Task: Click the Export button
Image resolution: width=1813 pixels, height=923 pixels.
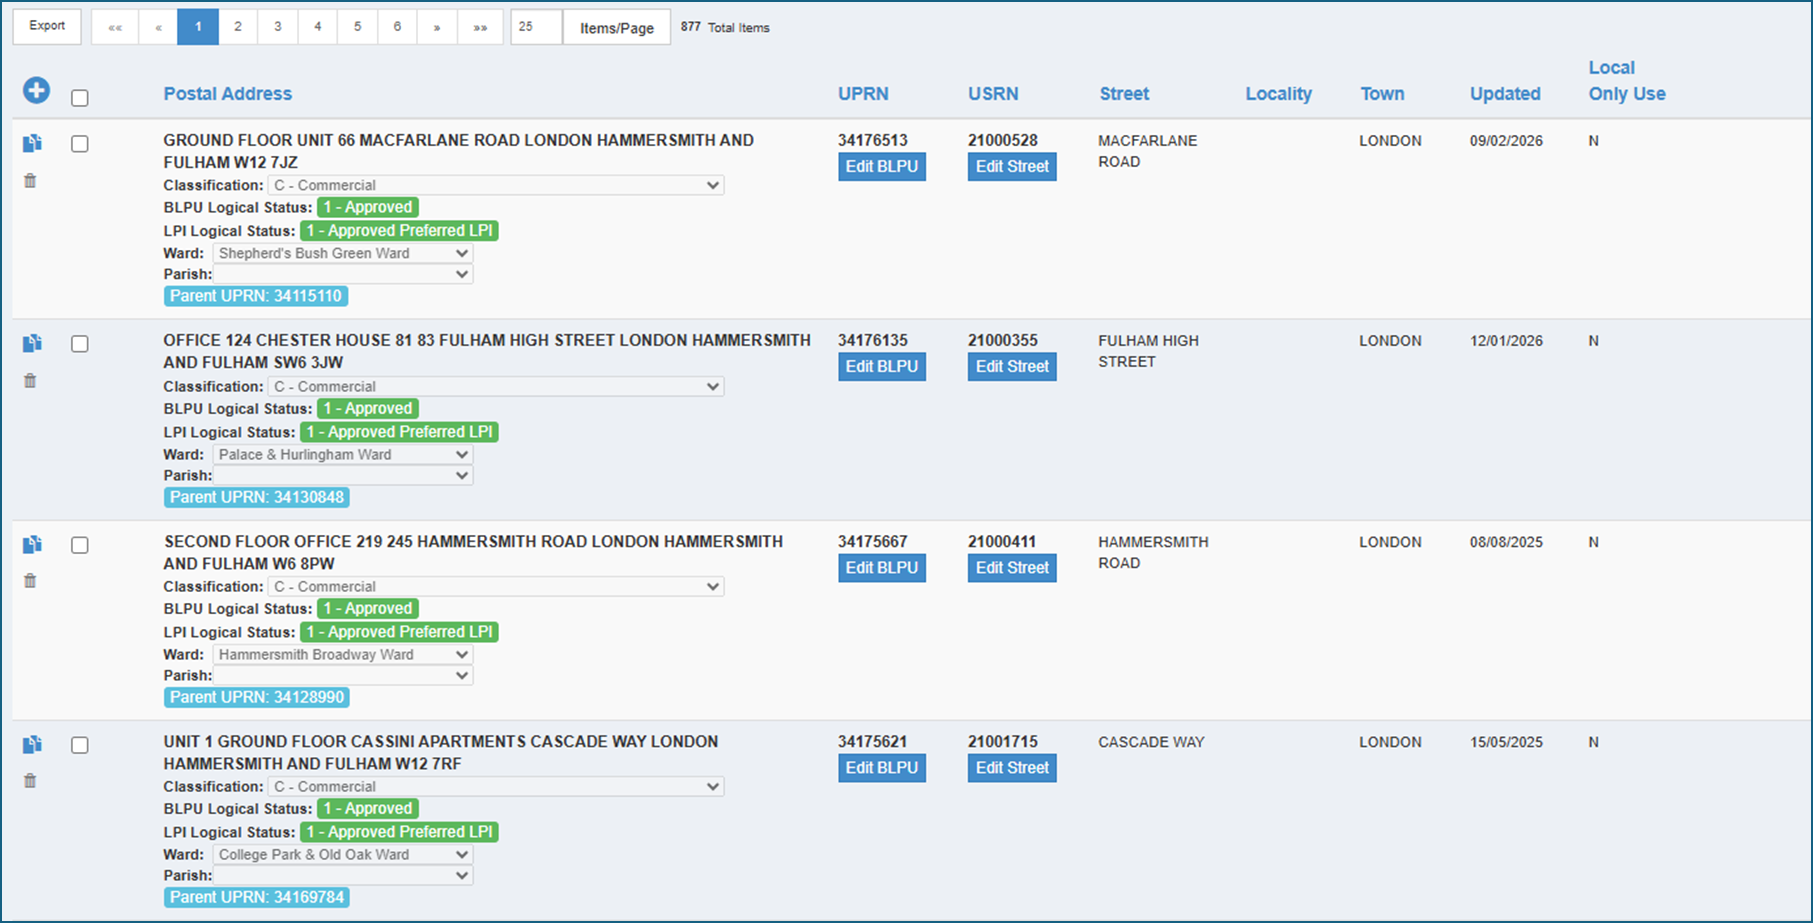Action: coord(47,26)
